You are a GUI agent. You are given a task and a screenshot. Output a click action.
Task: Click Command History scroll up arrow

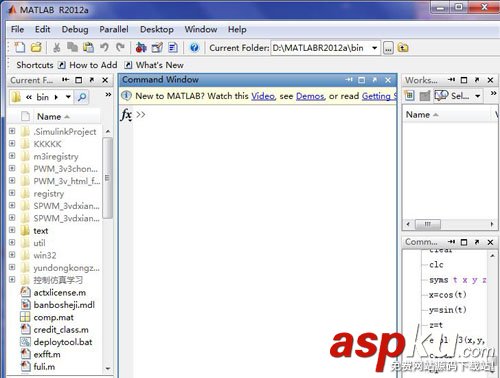point(492,256)
